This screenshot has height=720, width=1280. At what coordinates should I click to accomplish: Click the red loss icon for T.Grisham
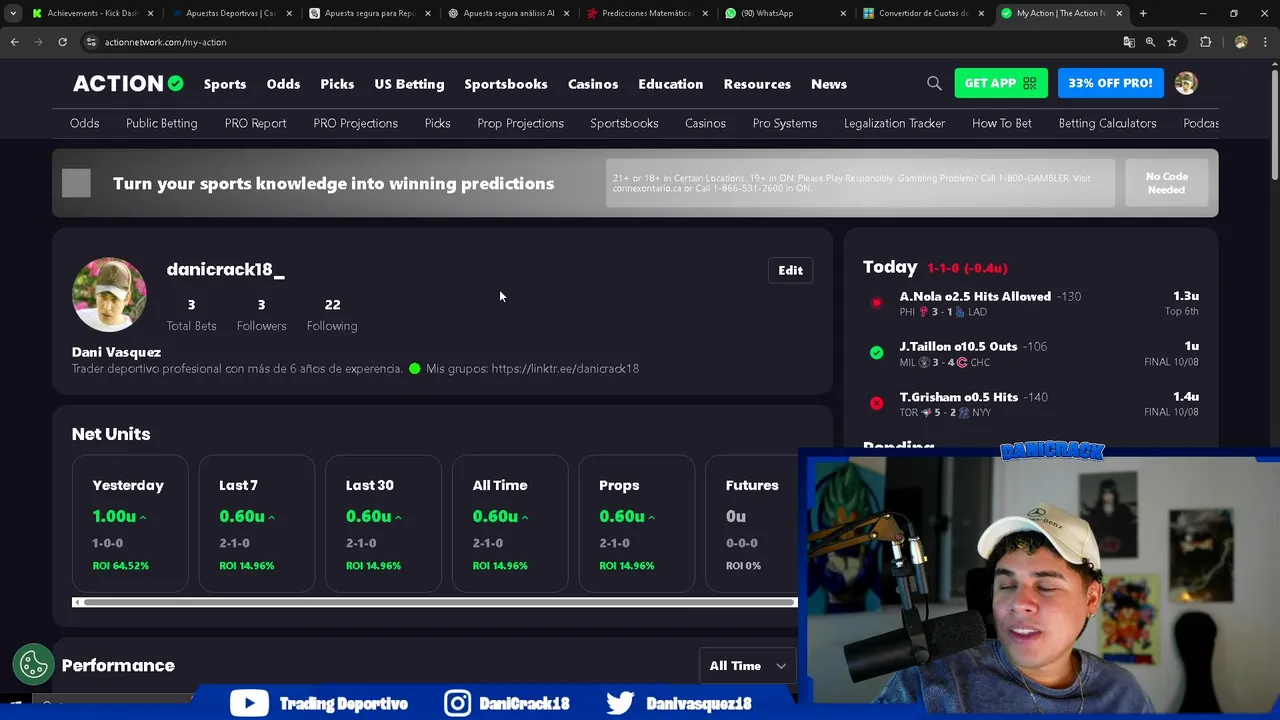click(877, 403)
